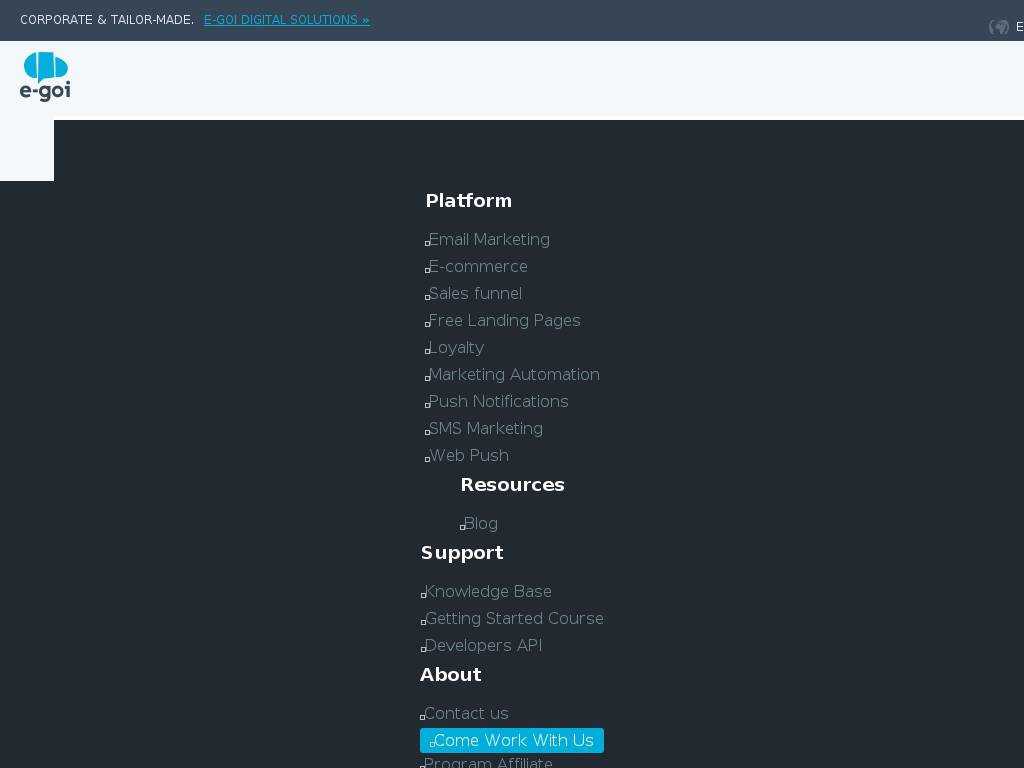This screenshot has width=1024, height=768.
Task: Open E-GOI DIGITAL SOLUTIONS link
Action: (287, 20)
